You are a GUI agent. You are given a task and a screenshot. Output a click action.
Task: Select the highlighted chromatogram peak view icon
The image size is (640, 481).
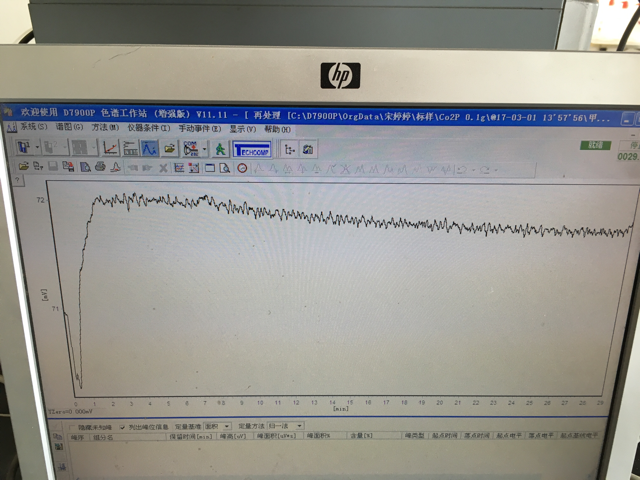tap(149, 148)
